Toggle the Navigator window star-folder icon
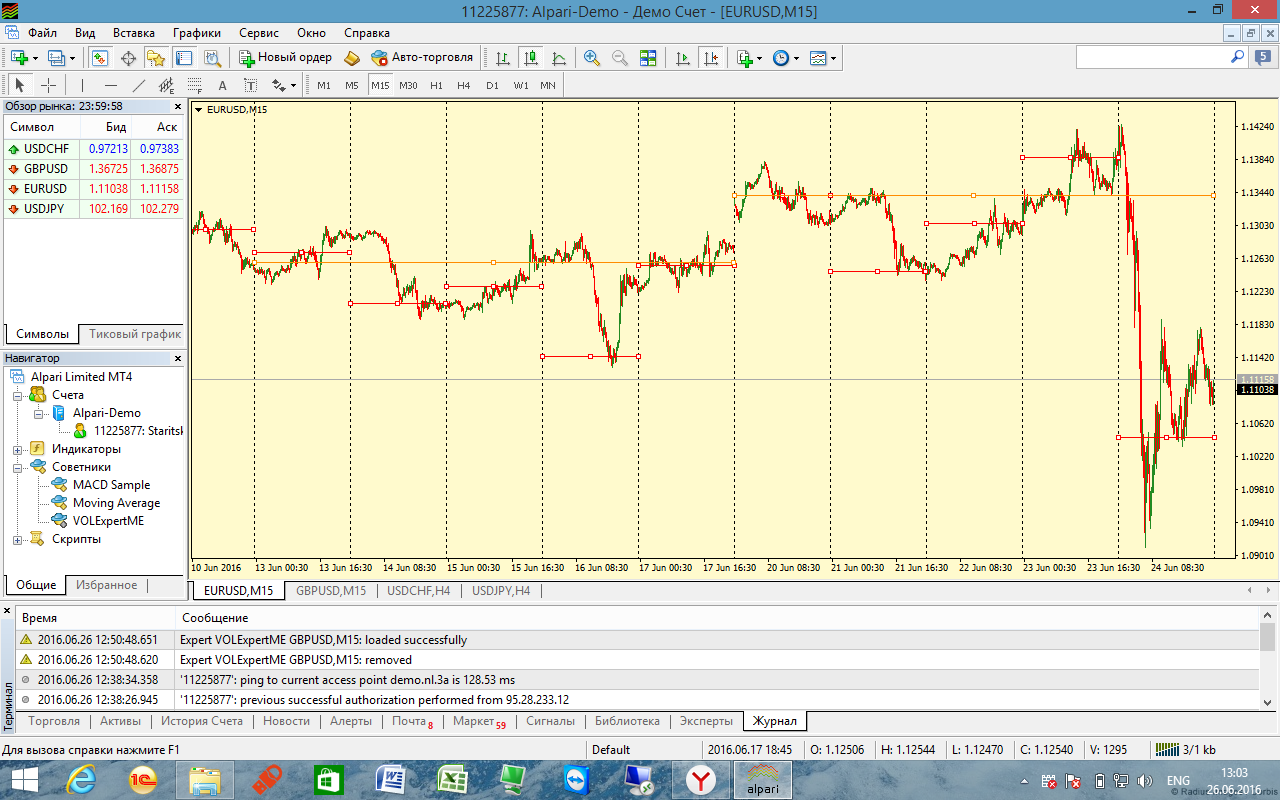This screenshot has height=800, width=1280. point(156,58)
